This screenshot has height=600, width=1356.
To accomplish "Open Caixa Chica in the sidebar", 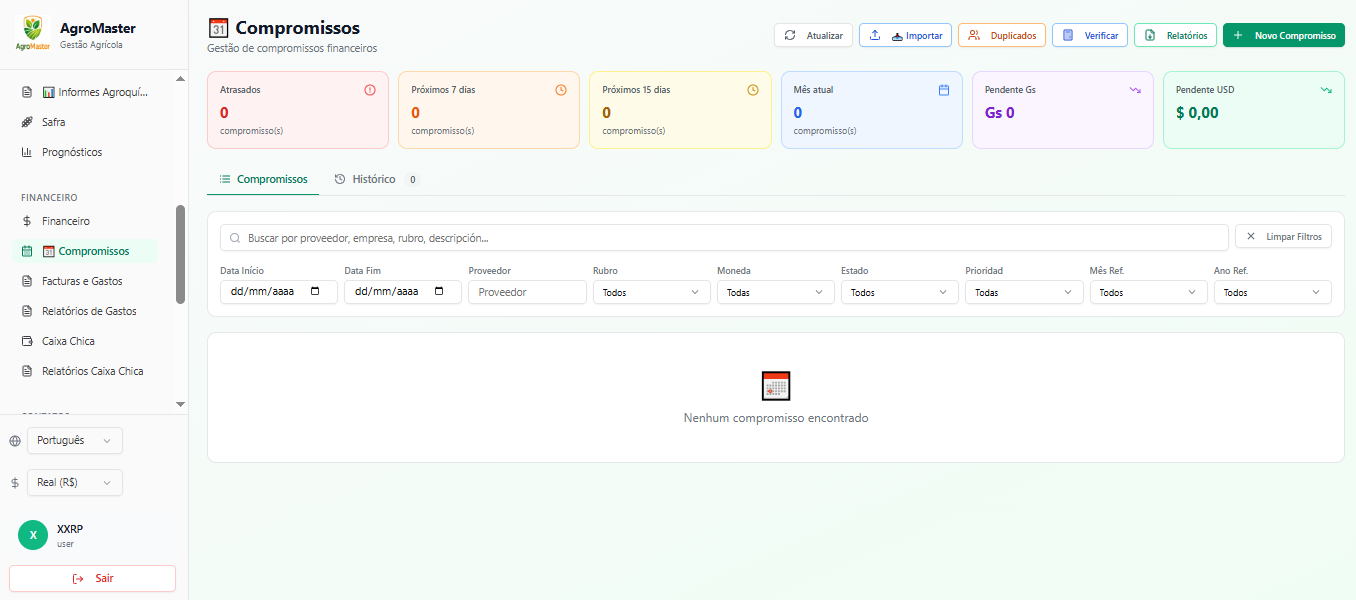I will tap(68, 341).
